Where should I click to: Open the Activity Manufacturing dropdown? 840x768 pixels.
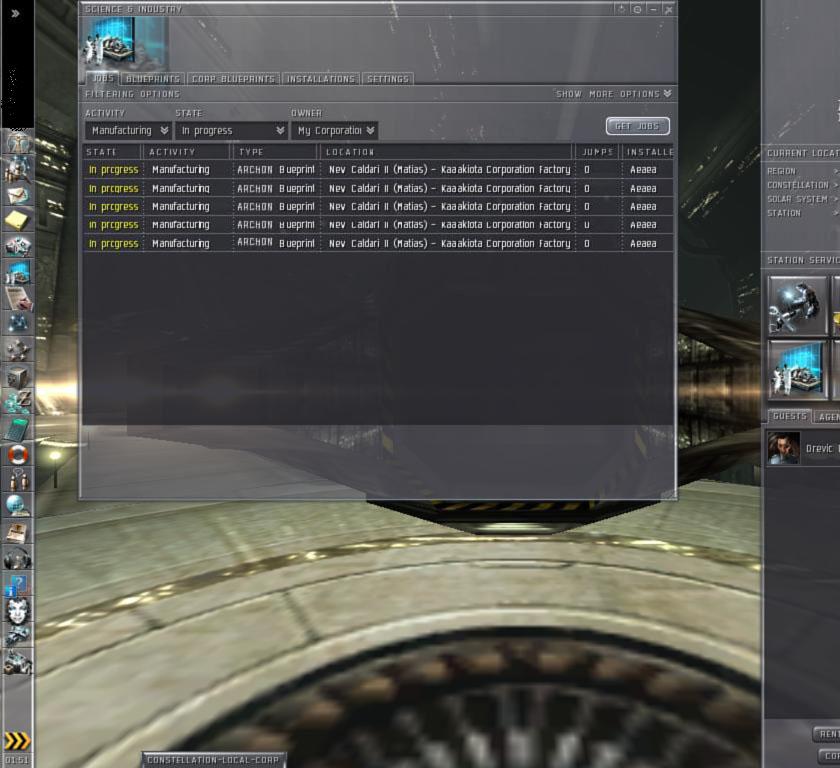click(128, 130)
